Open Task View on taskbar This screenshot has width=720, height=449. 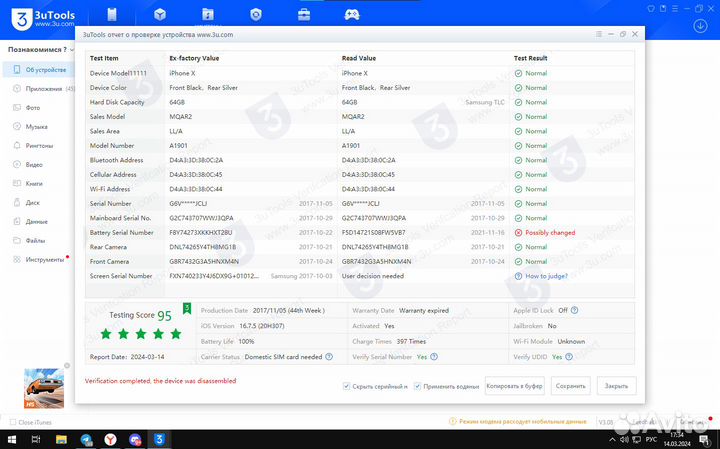coord(36,439)
